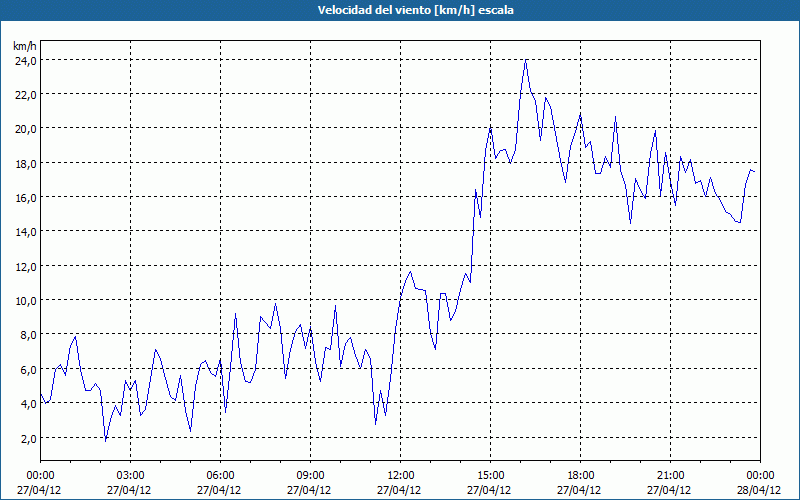Click the 15:00 time axis label

point(490,476)
